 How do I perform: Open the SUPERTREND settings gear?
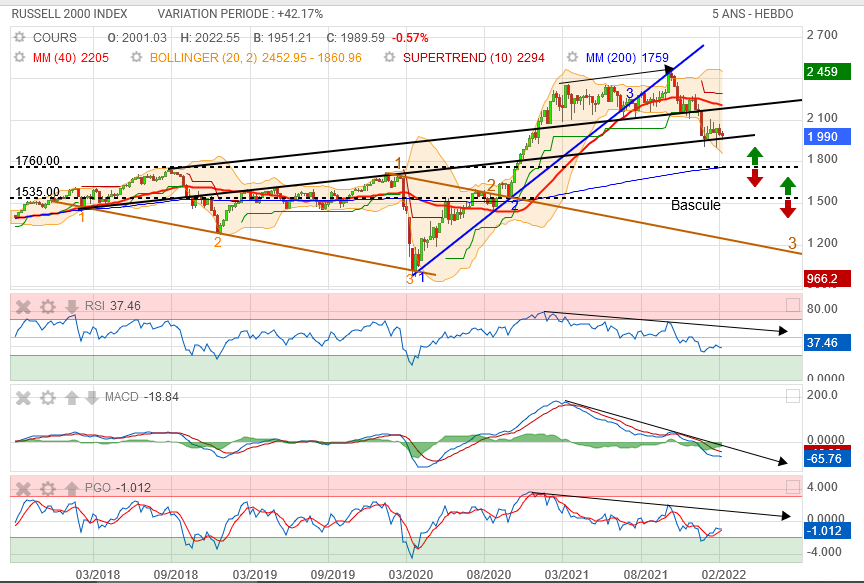pyautogui.click(x=390, y=57)
